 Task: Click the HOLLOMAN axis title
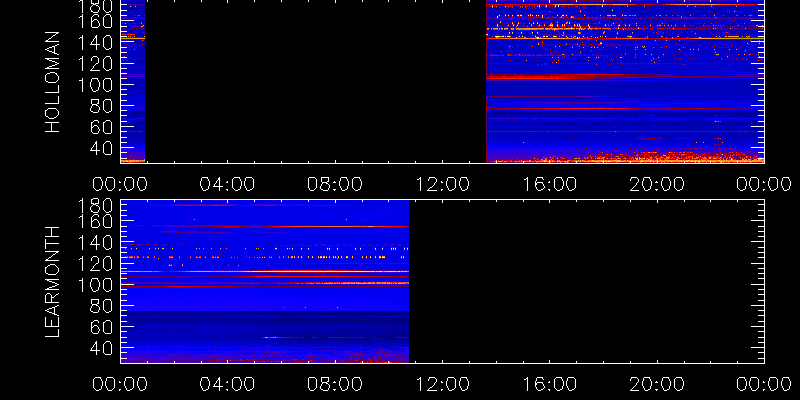(x=53, y=82)
